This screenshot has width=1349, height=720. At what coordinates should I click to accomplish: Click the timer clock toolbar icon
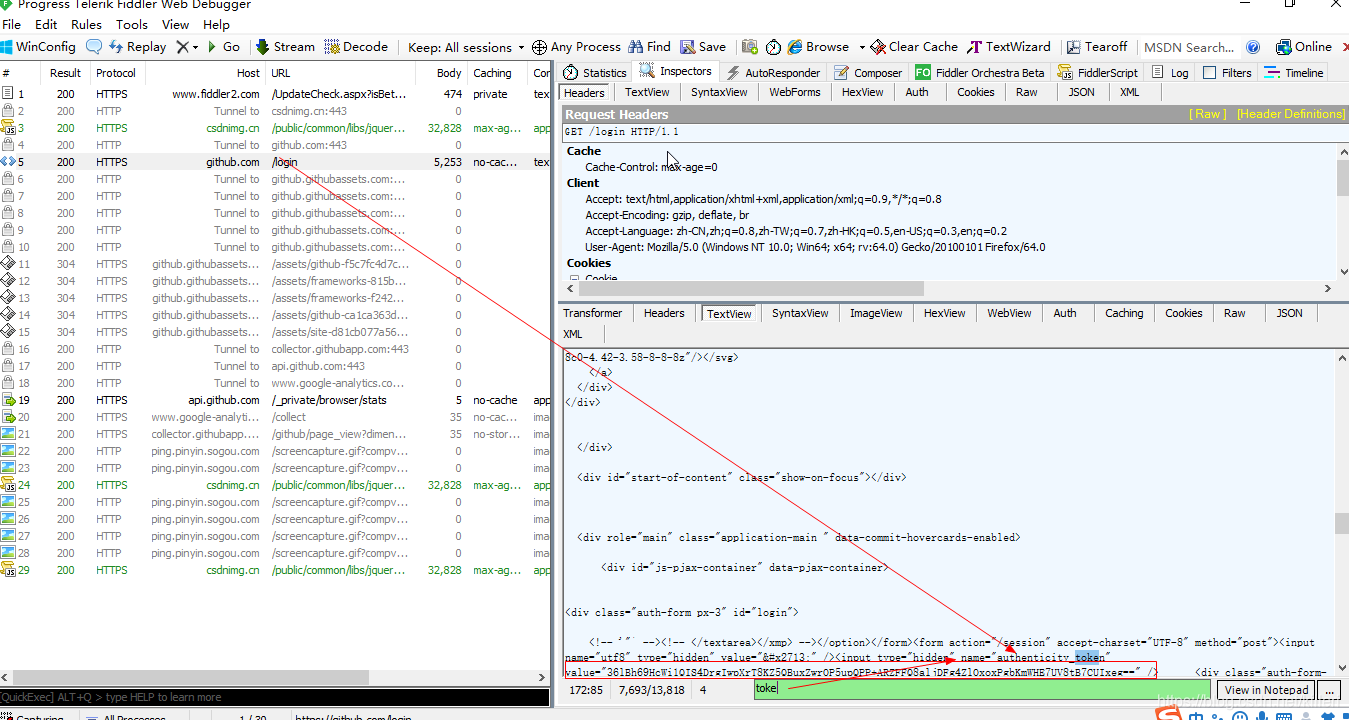click(773, 47)
